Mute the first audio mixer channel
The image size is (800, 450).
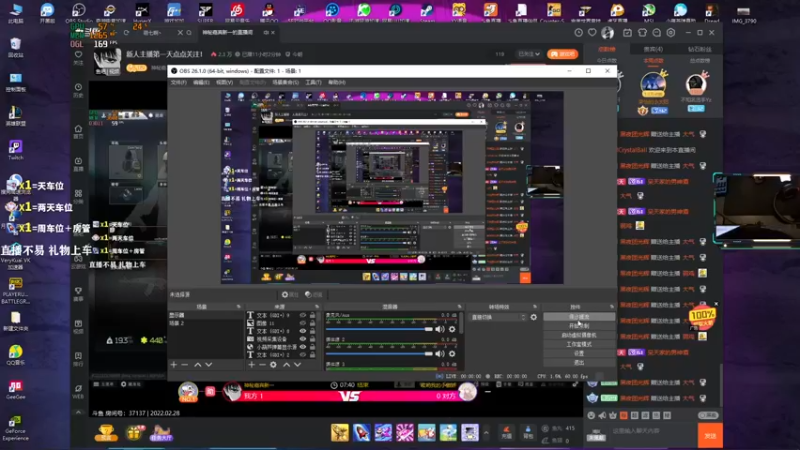(440, 329)
